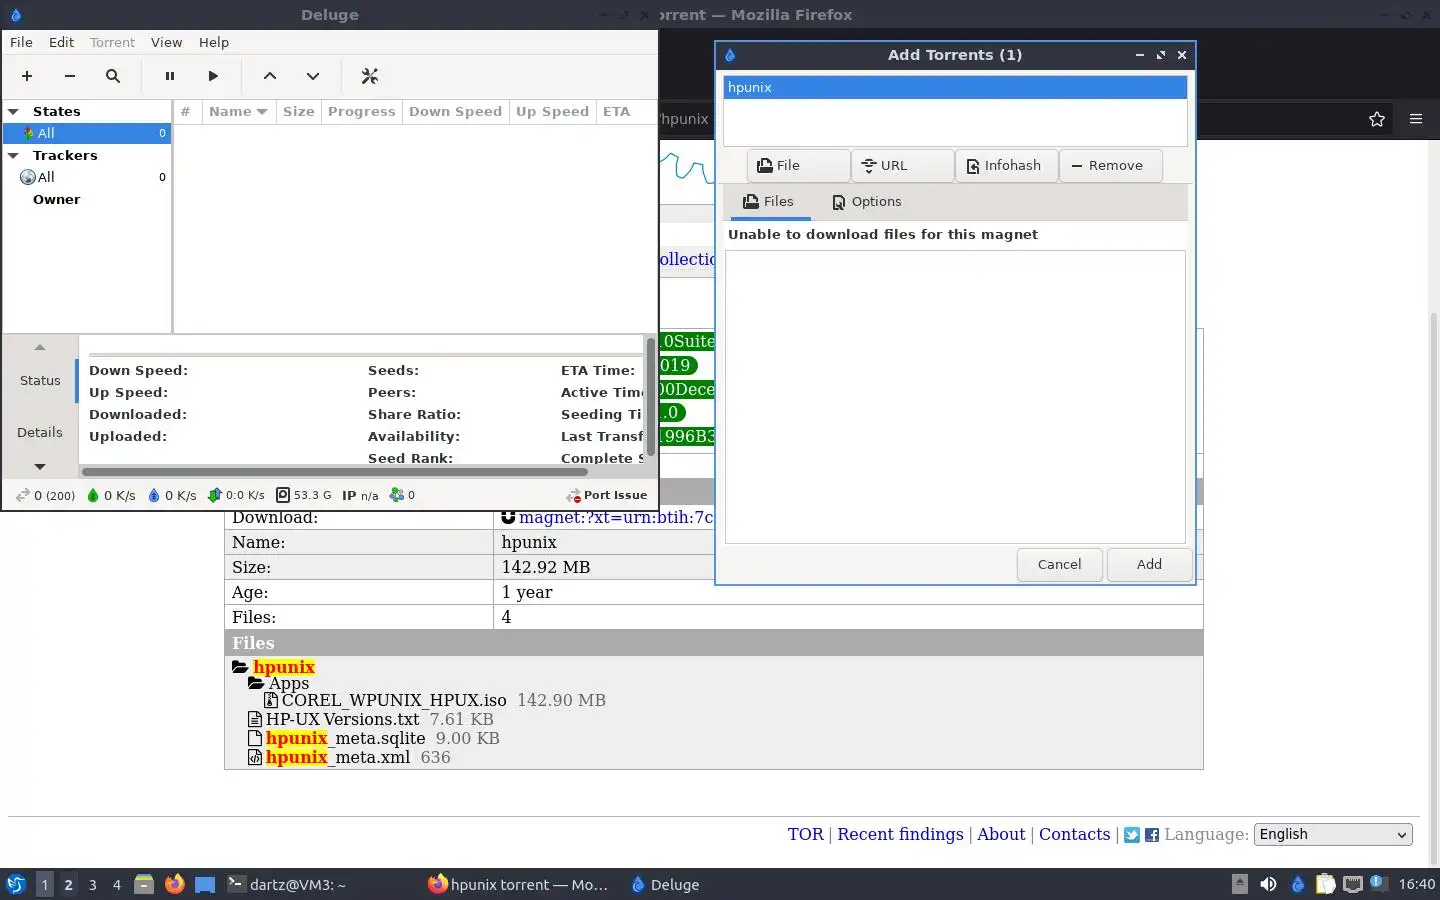Screen dimensions: 1440x900
Task: Move torrent down in queue with down chevron
Action: point(313,76)
